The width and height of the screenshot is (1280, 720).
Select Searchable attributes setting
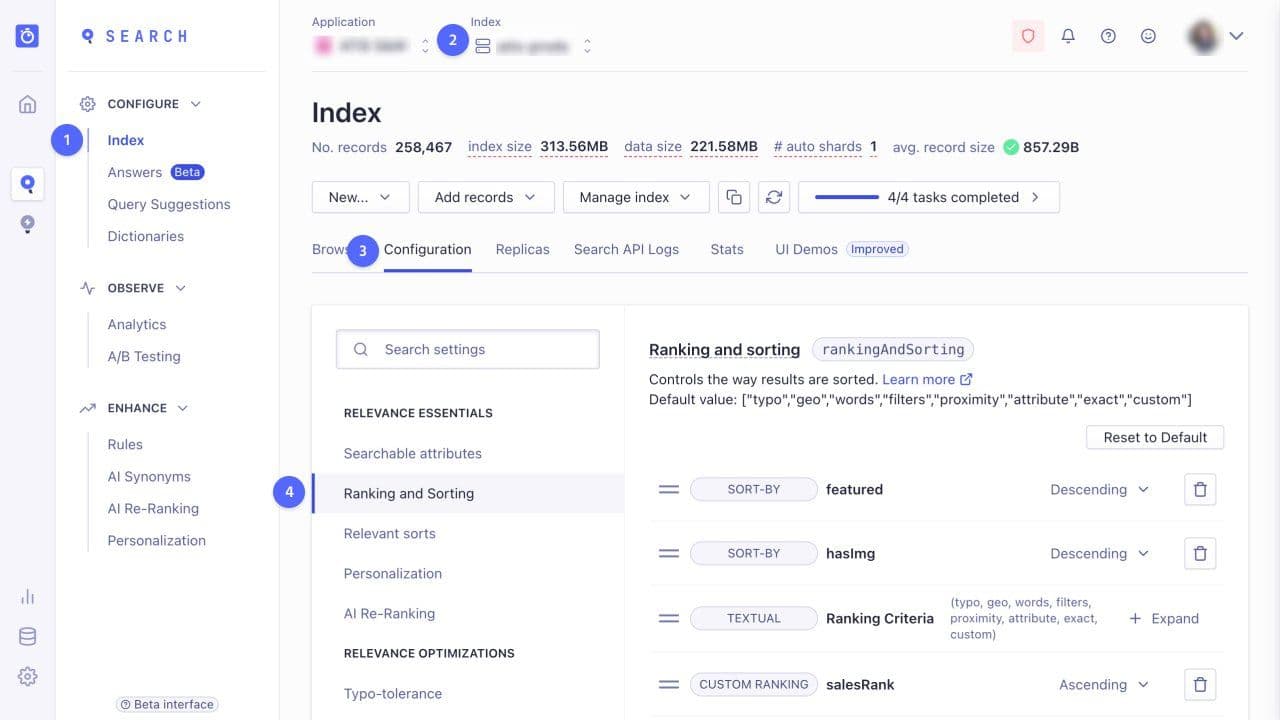coord(413,454)
